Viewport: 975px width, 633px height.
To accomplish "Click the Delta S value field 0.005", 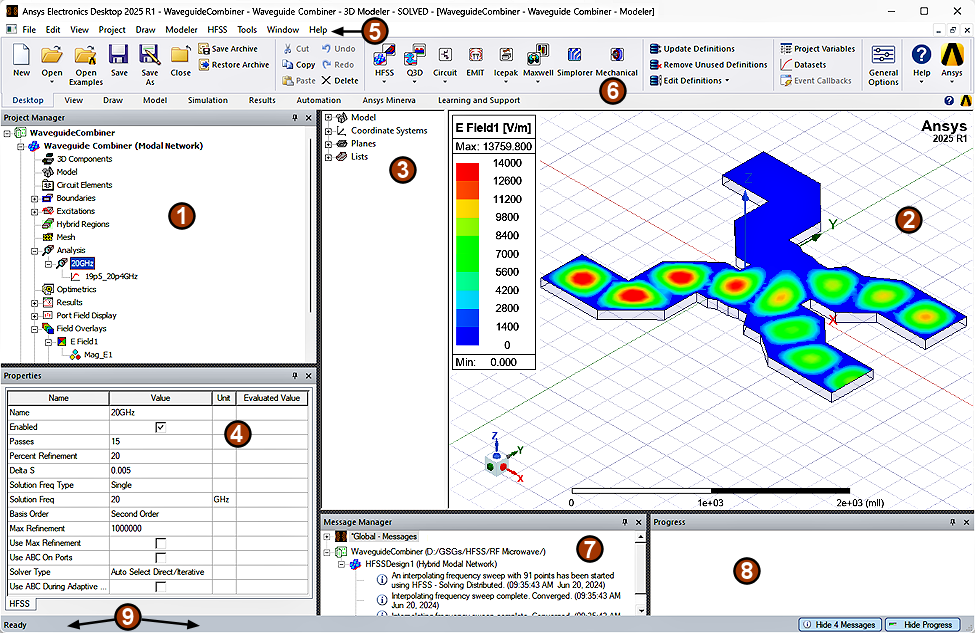I will click(x=160, y=471).
